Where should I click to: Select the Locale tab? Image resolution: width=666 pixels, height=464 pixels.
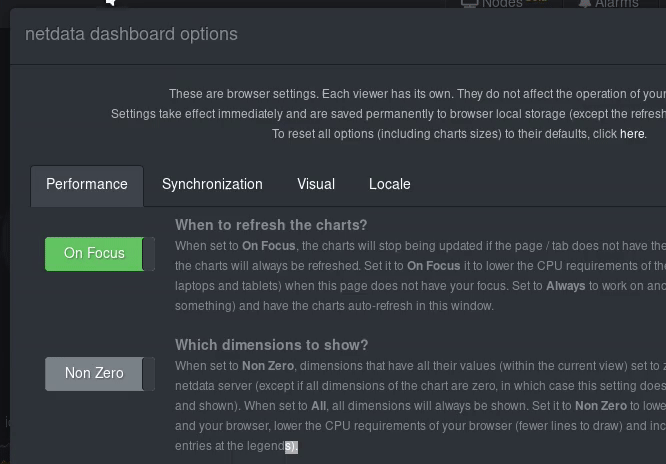coord(389,184)
